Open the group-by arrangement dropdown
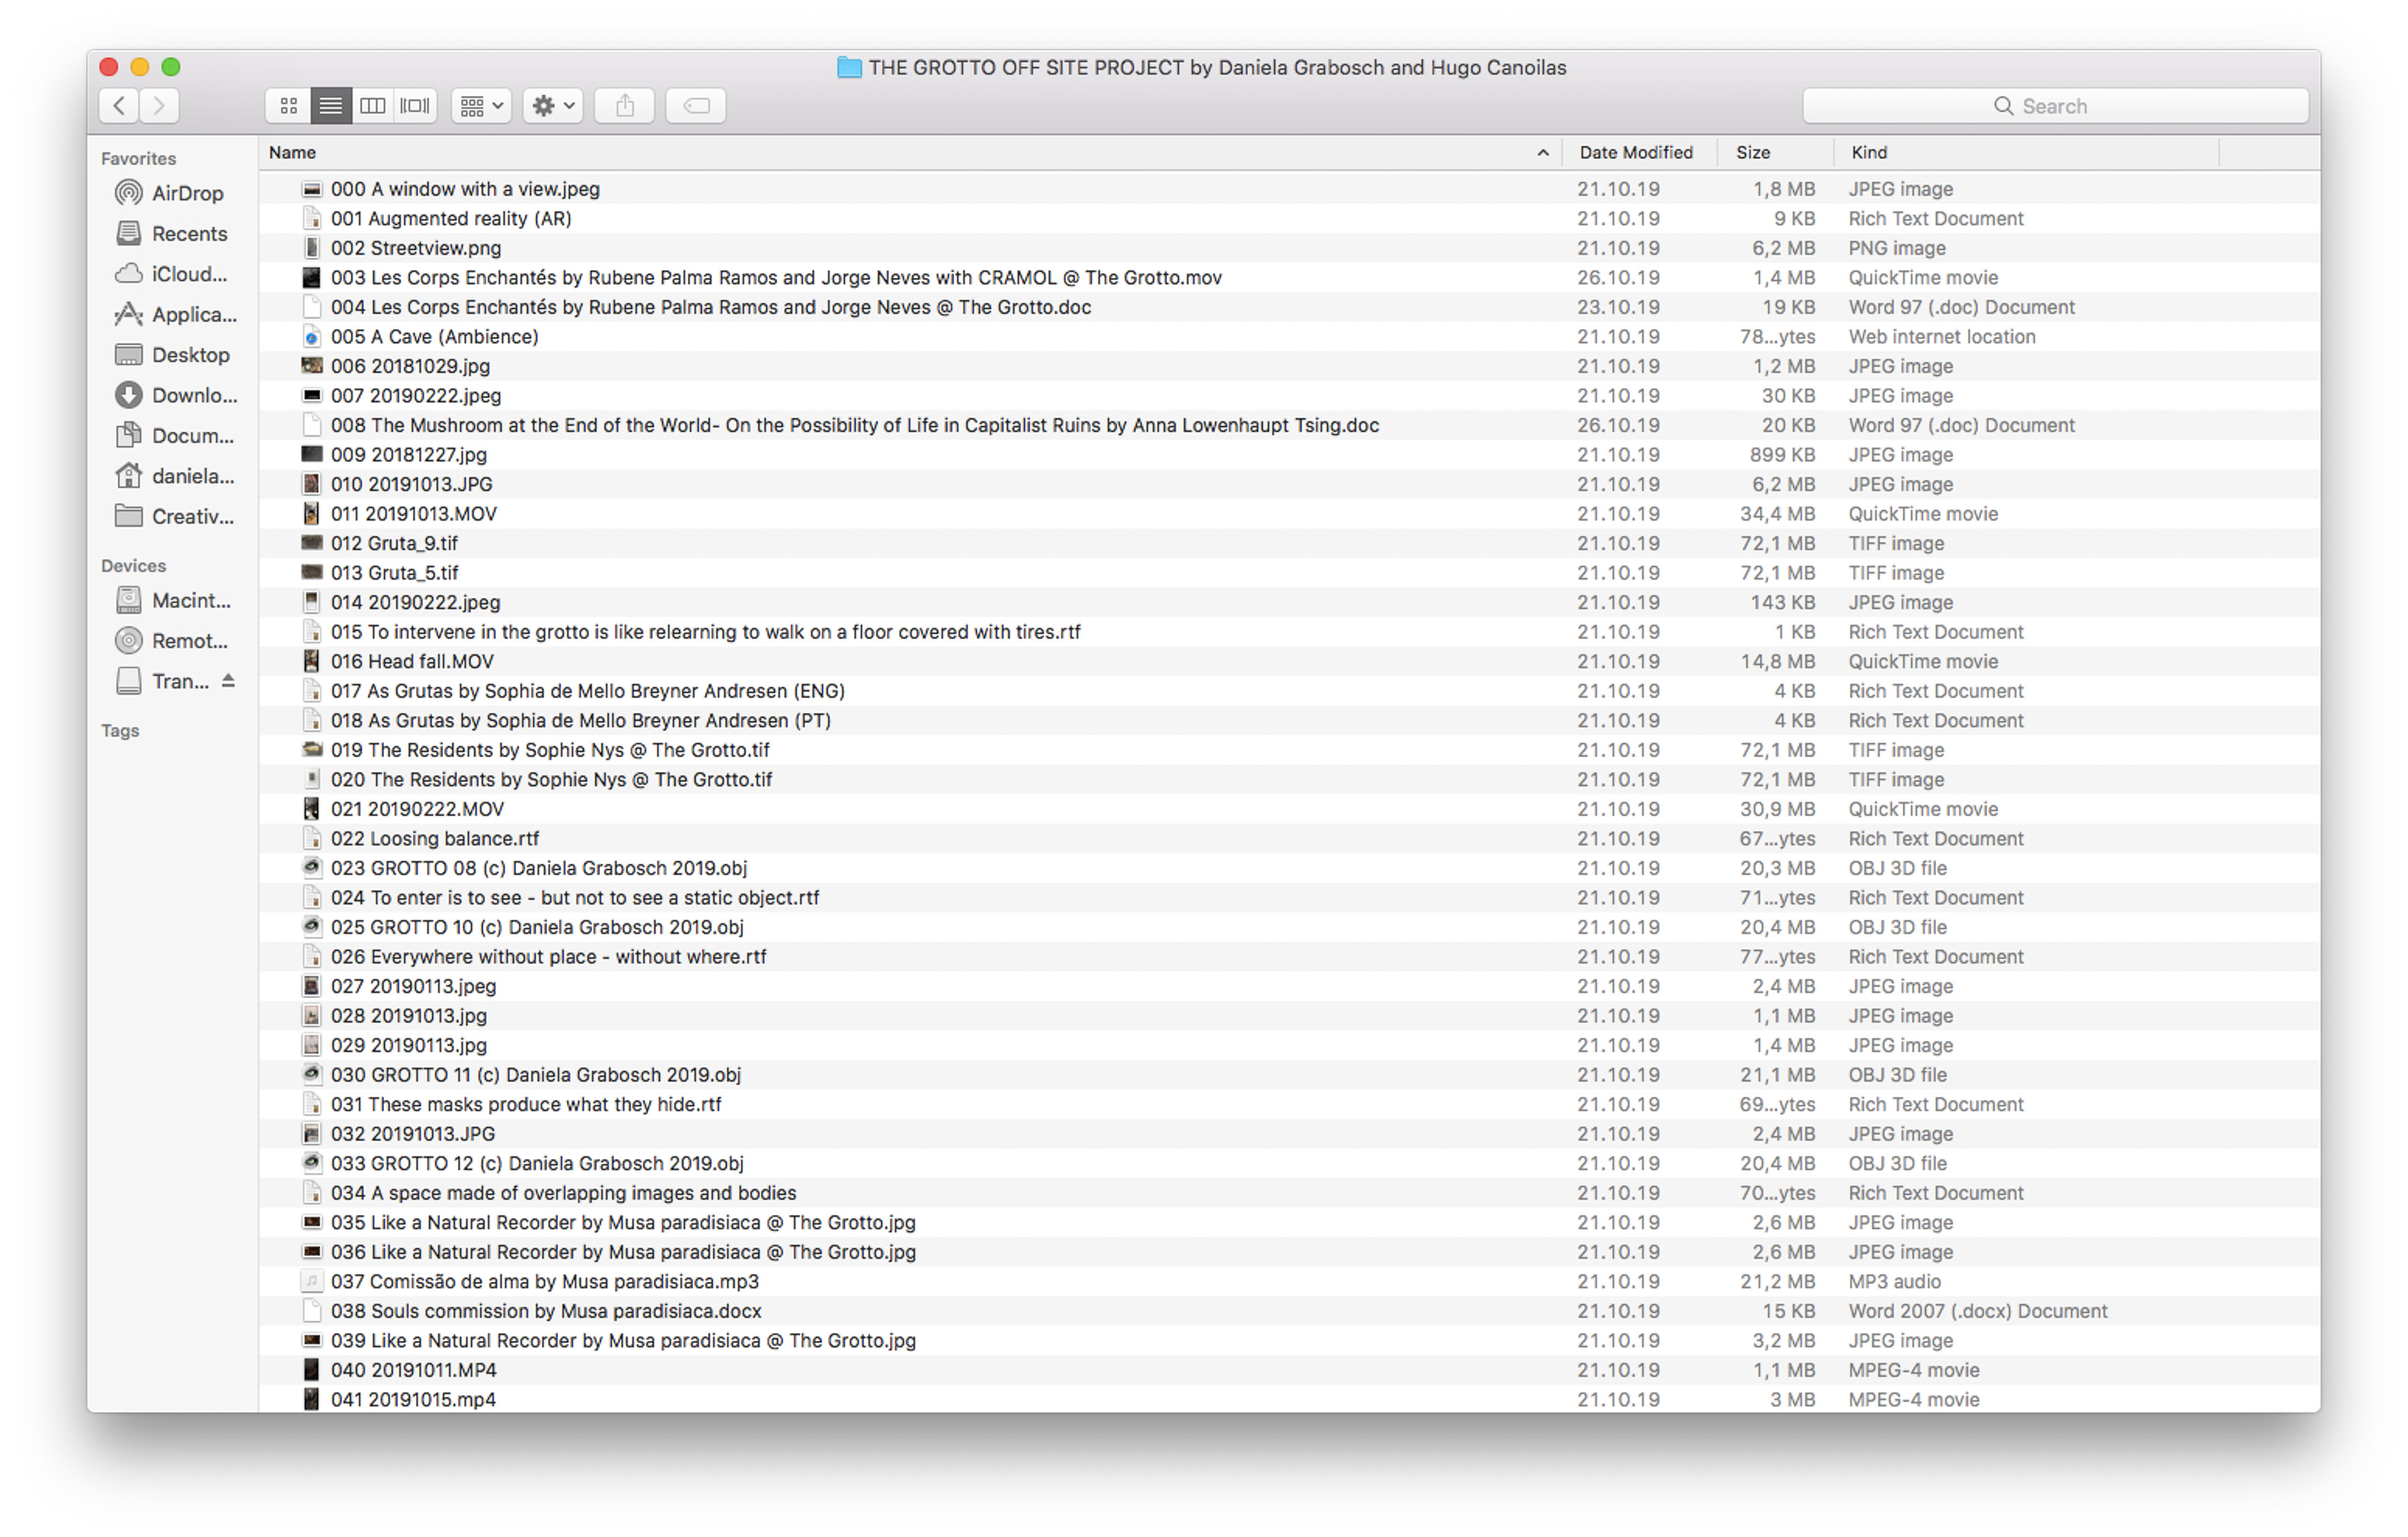The height and width of the screenshot is (1537, 2408). [x=481, y=105]
